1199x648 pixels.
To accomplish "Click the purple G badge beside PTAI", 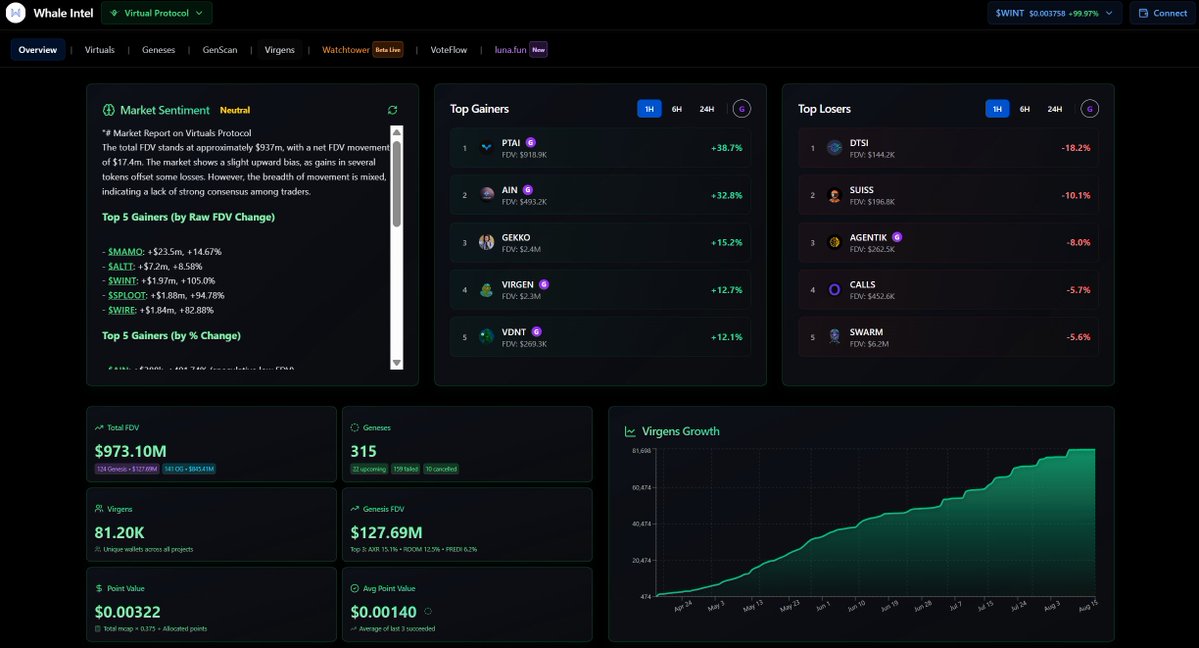I will (531, 142).
